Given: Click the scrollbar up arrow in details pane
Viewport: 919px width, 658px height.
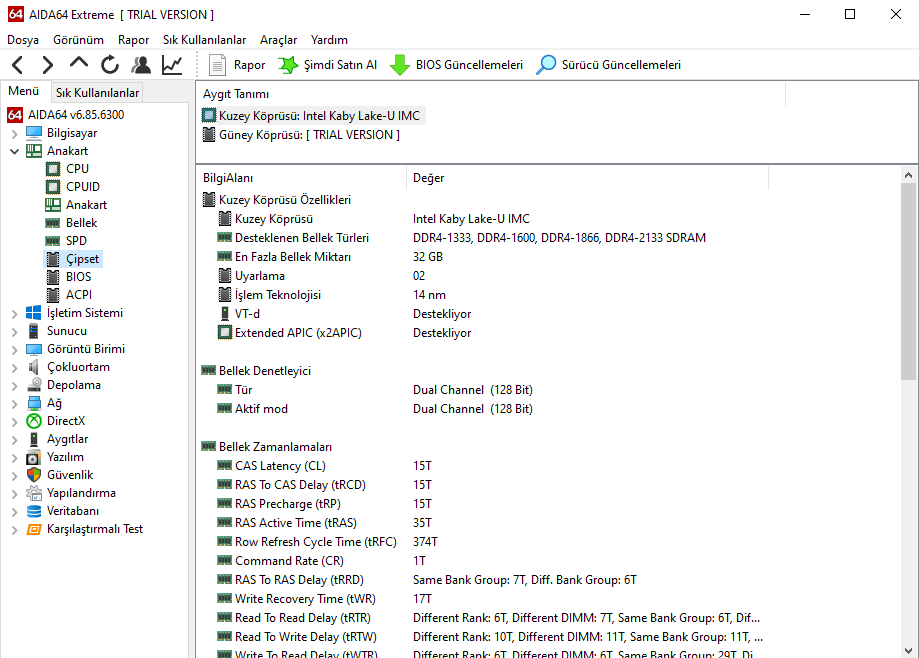Looking at the screenshot, I should (x=908, y=175).
